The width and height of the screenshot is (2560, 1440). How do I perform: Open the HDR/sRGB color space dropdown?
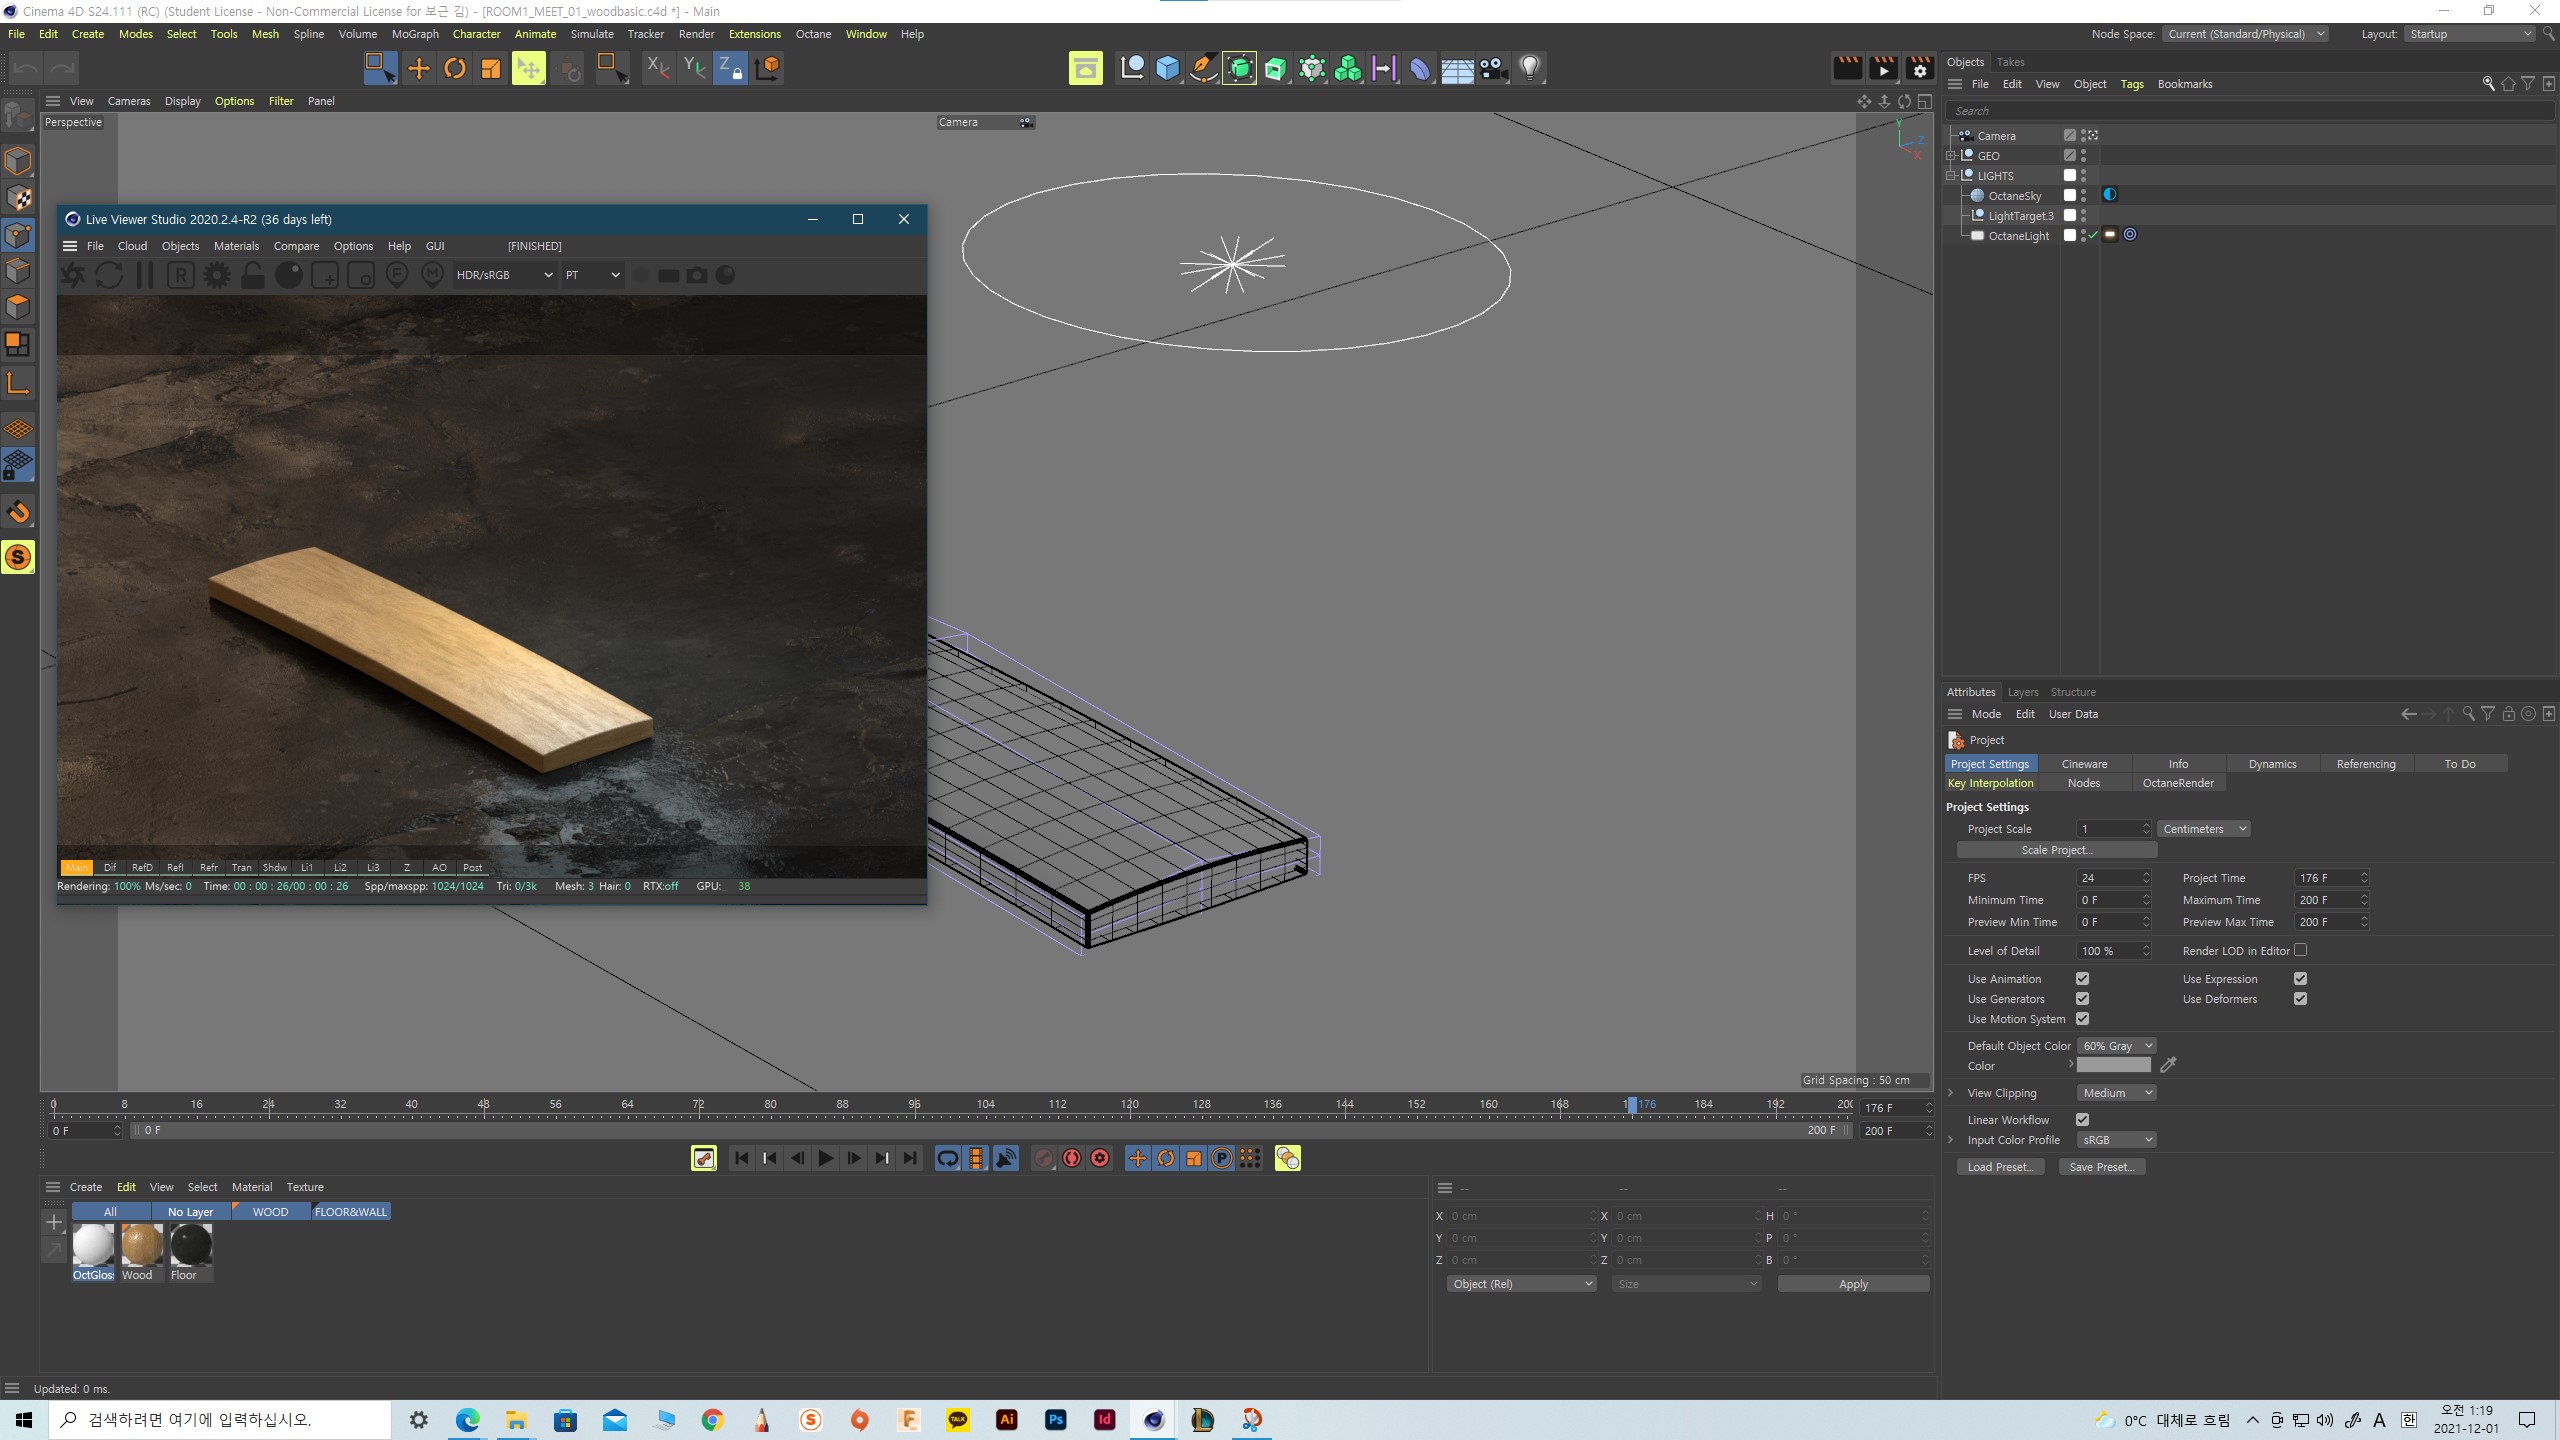tap(505, 274)
